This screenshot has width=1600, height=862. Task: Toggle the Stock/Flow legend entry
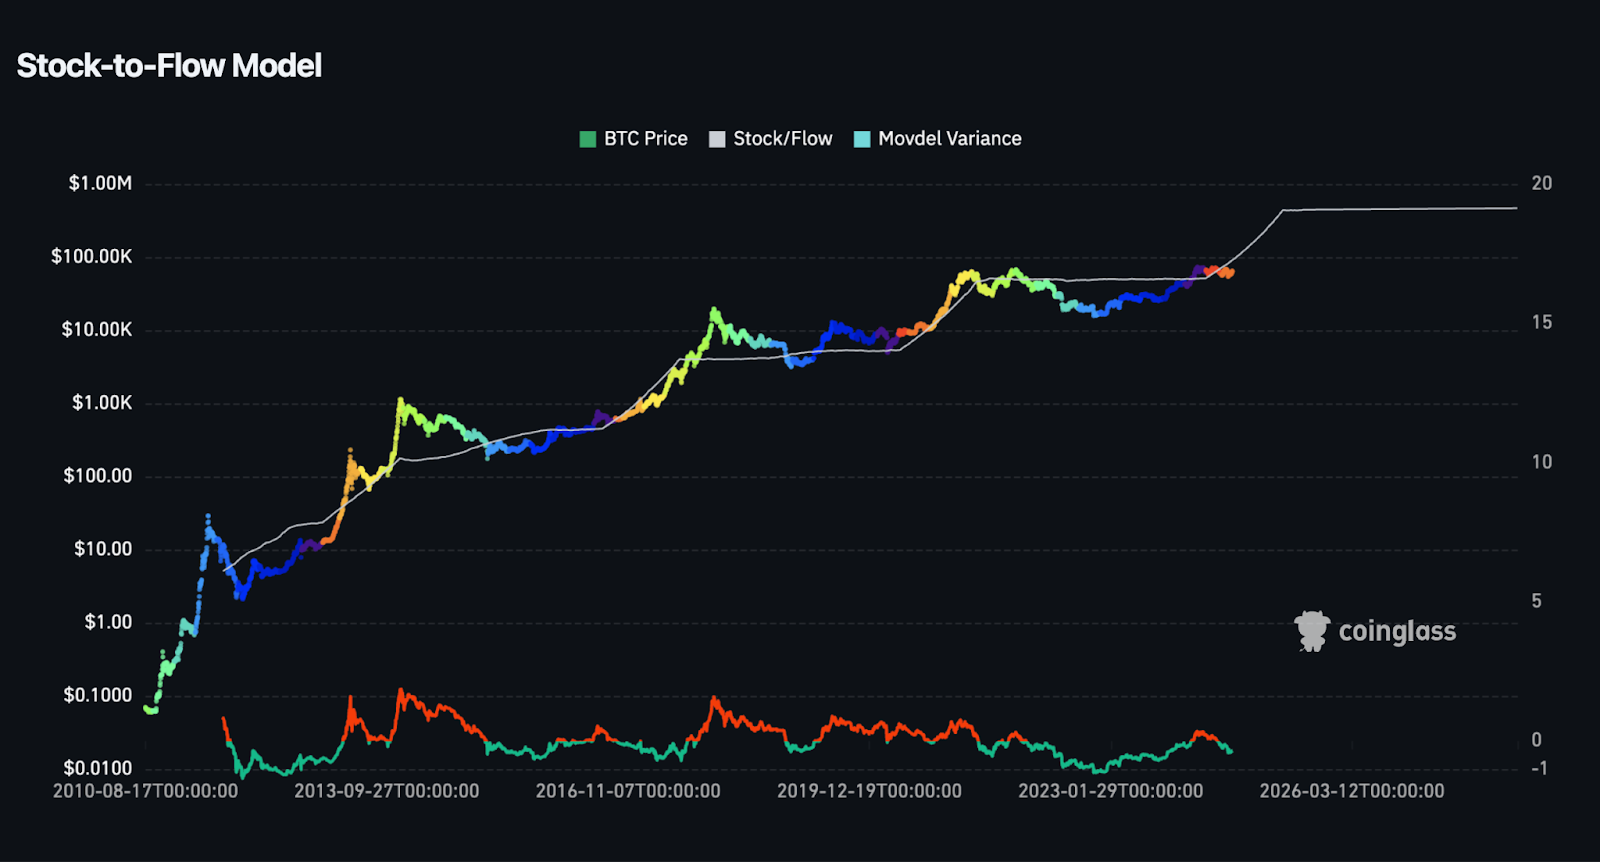[x=771, y=139]
